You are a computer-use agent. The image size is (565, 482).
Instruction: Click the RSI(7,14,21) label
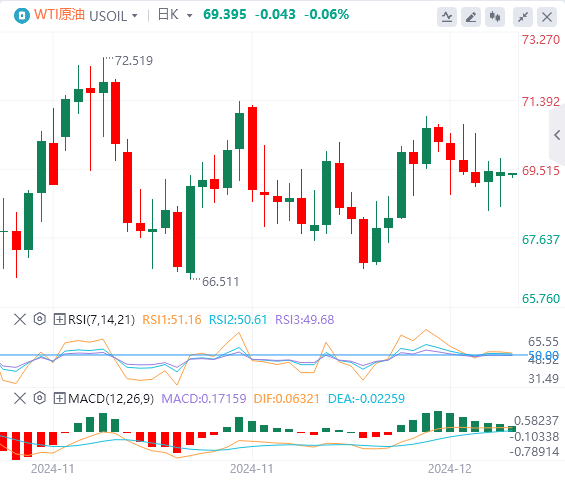coord(102,320)
